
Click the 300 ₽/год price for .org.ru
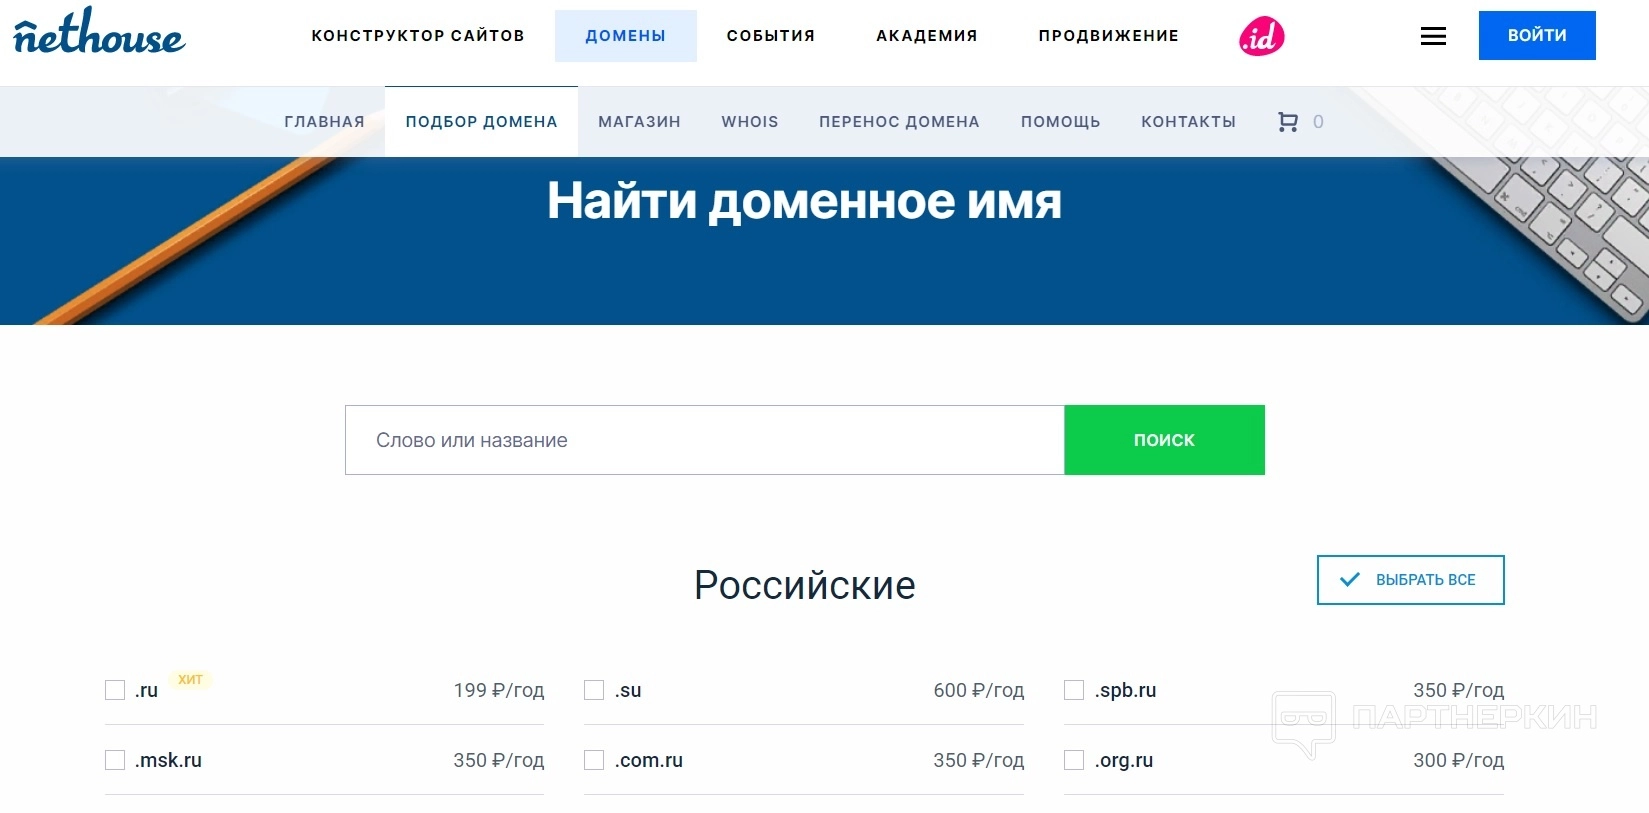click(1458, 760)
